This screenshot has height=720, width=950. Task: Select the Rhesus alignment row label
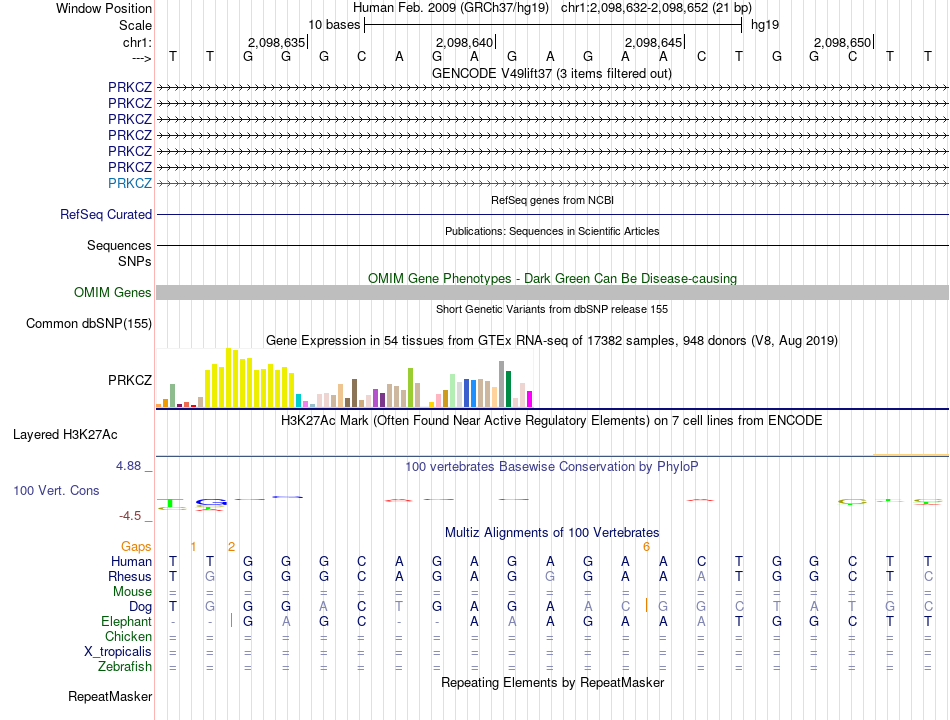click(x=130, y=576)
